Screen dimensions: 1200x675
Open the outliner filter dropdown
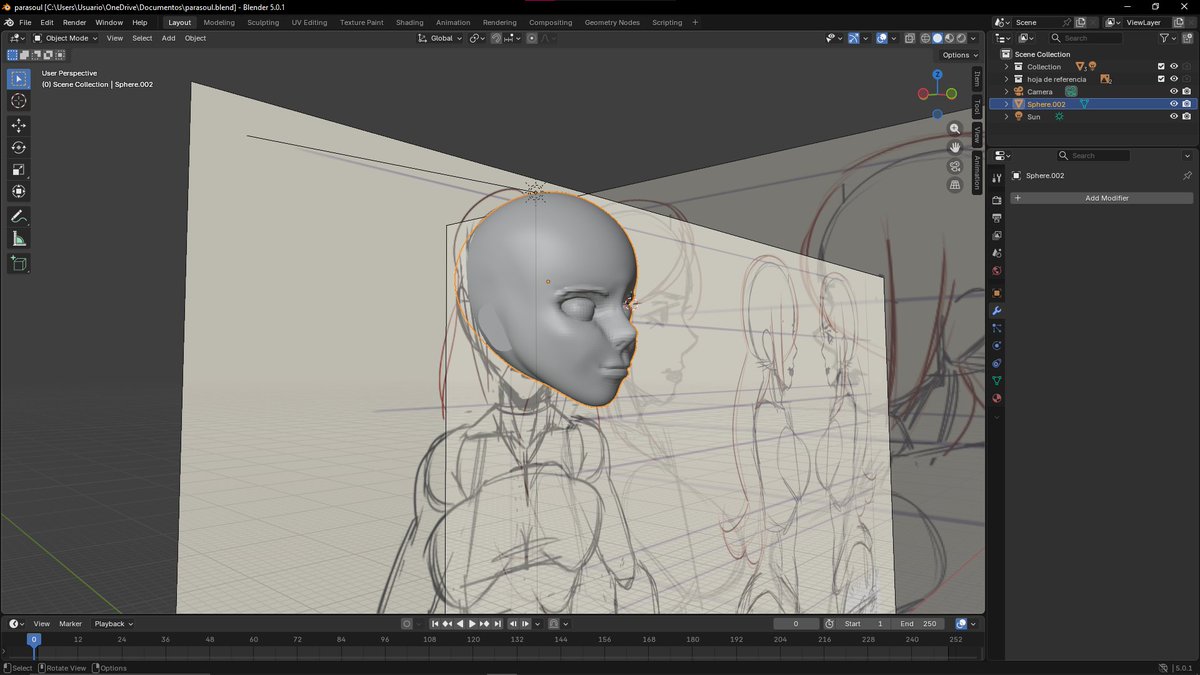[1170, 38]
